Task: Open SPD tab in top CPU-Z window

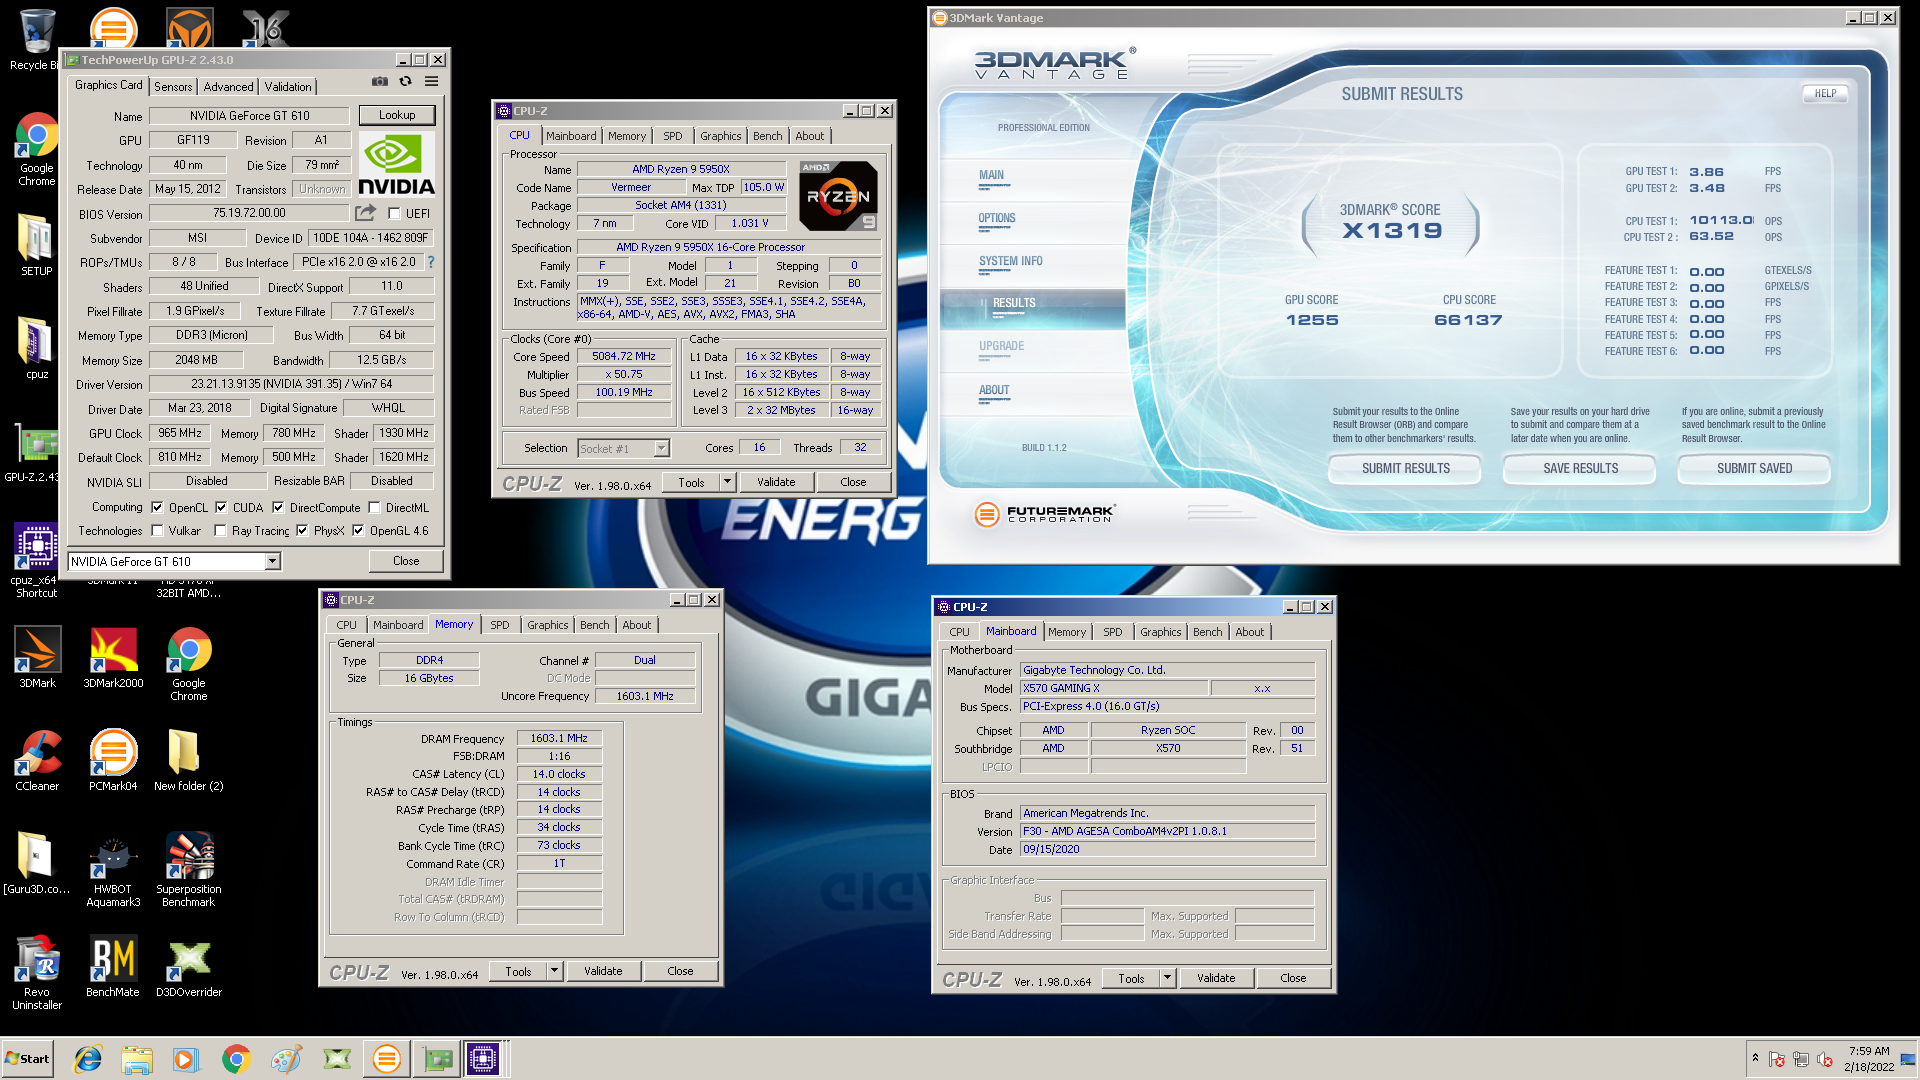Action: click(673, 136)
